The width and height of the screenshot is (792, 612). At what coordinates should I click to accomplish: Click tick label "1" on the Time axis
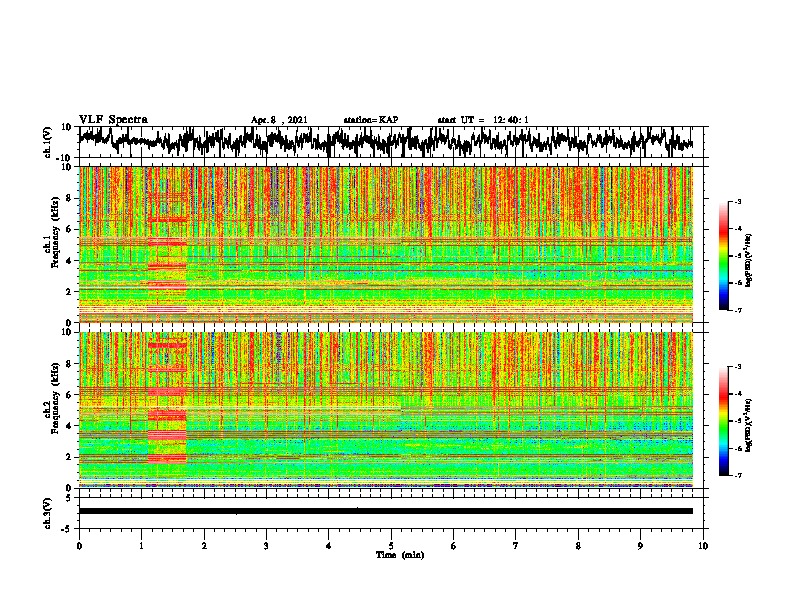142,546
